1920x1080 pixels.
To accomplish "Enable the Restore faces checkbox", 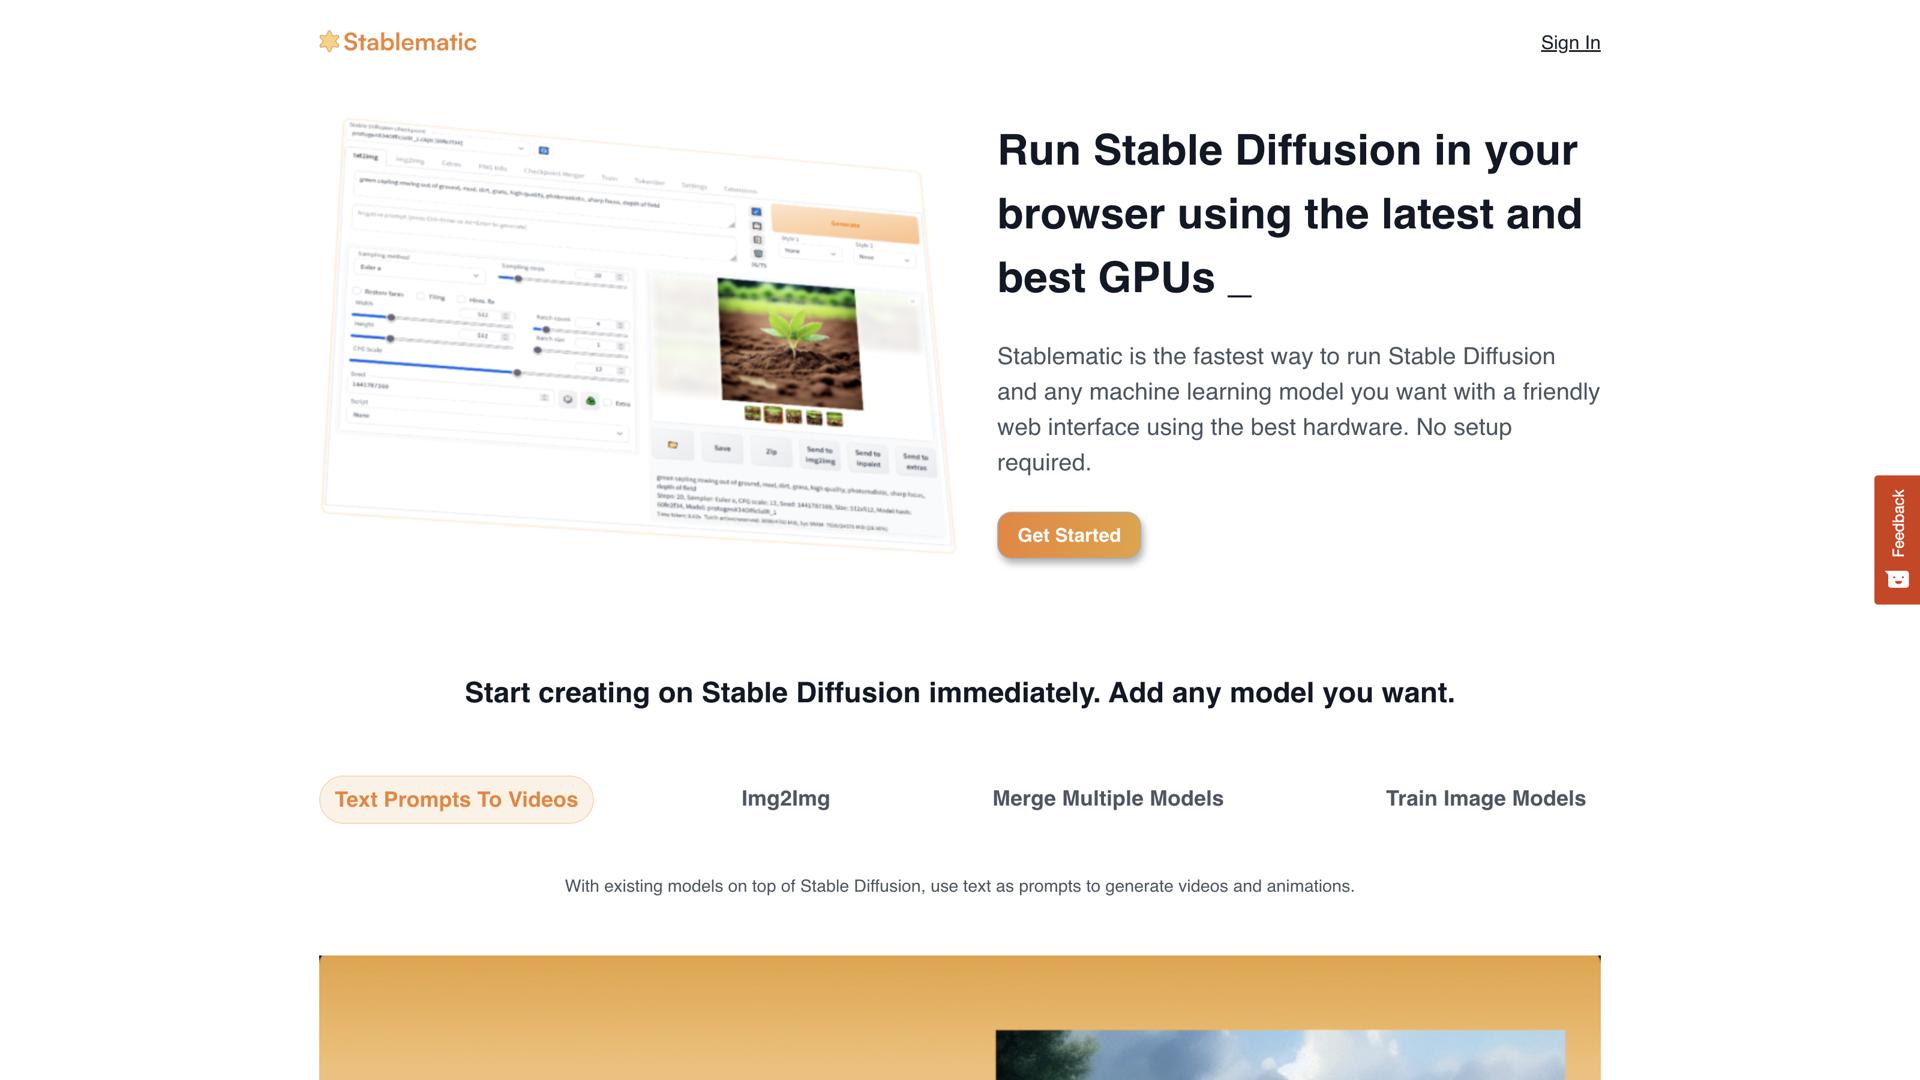I will 358,292.
